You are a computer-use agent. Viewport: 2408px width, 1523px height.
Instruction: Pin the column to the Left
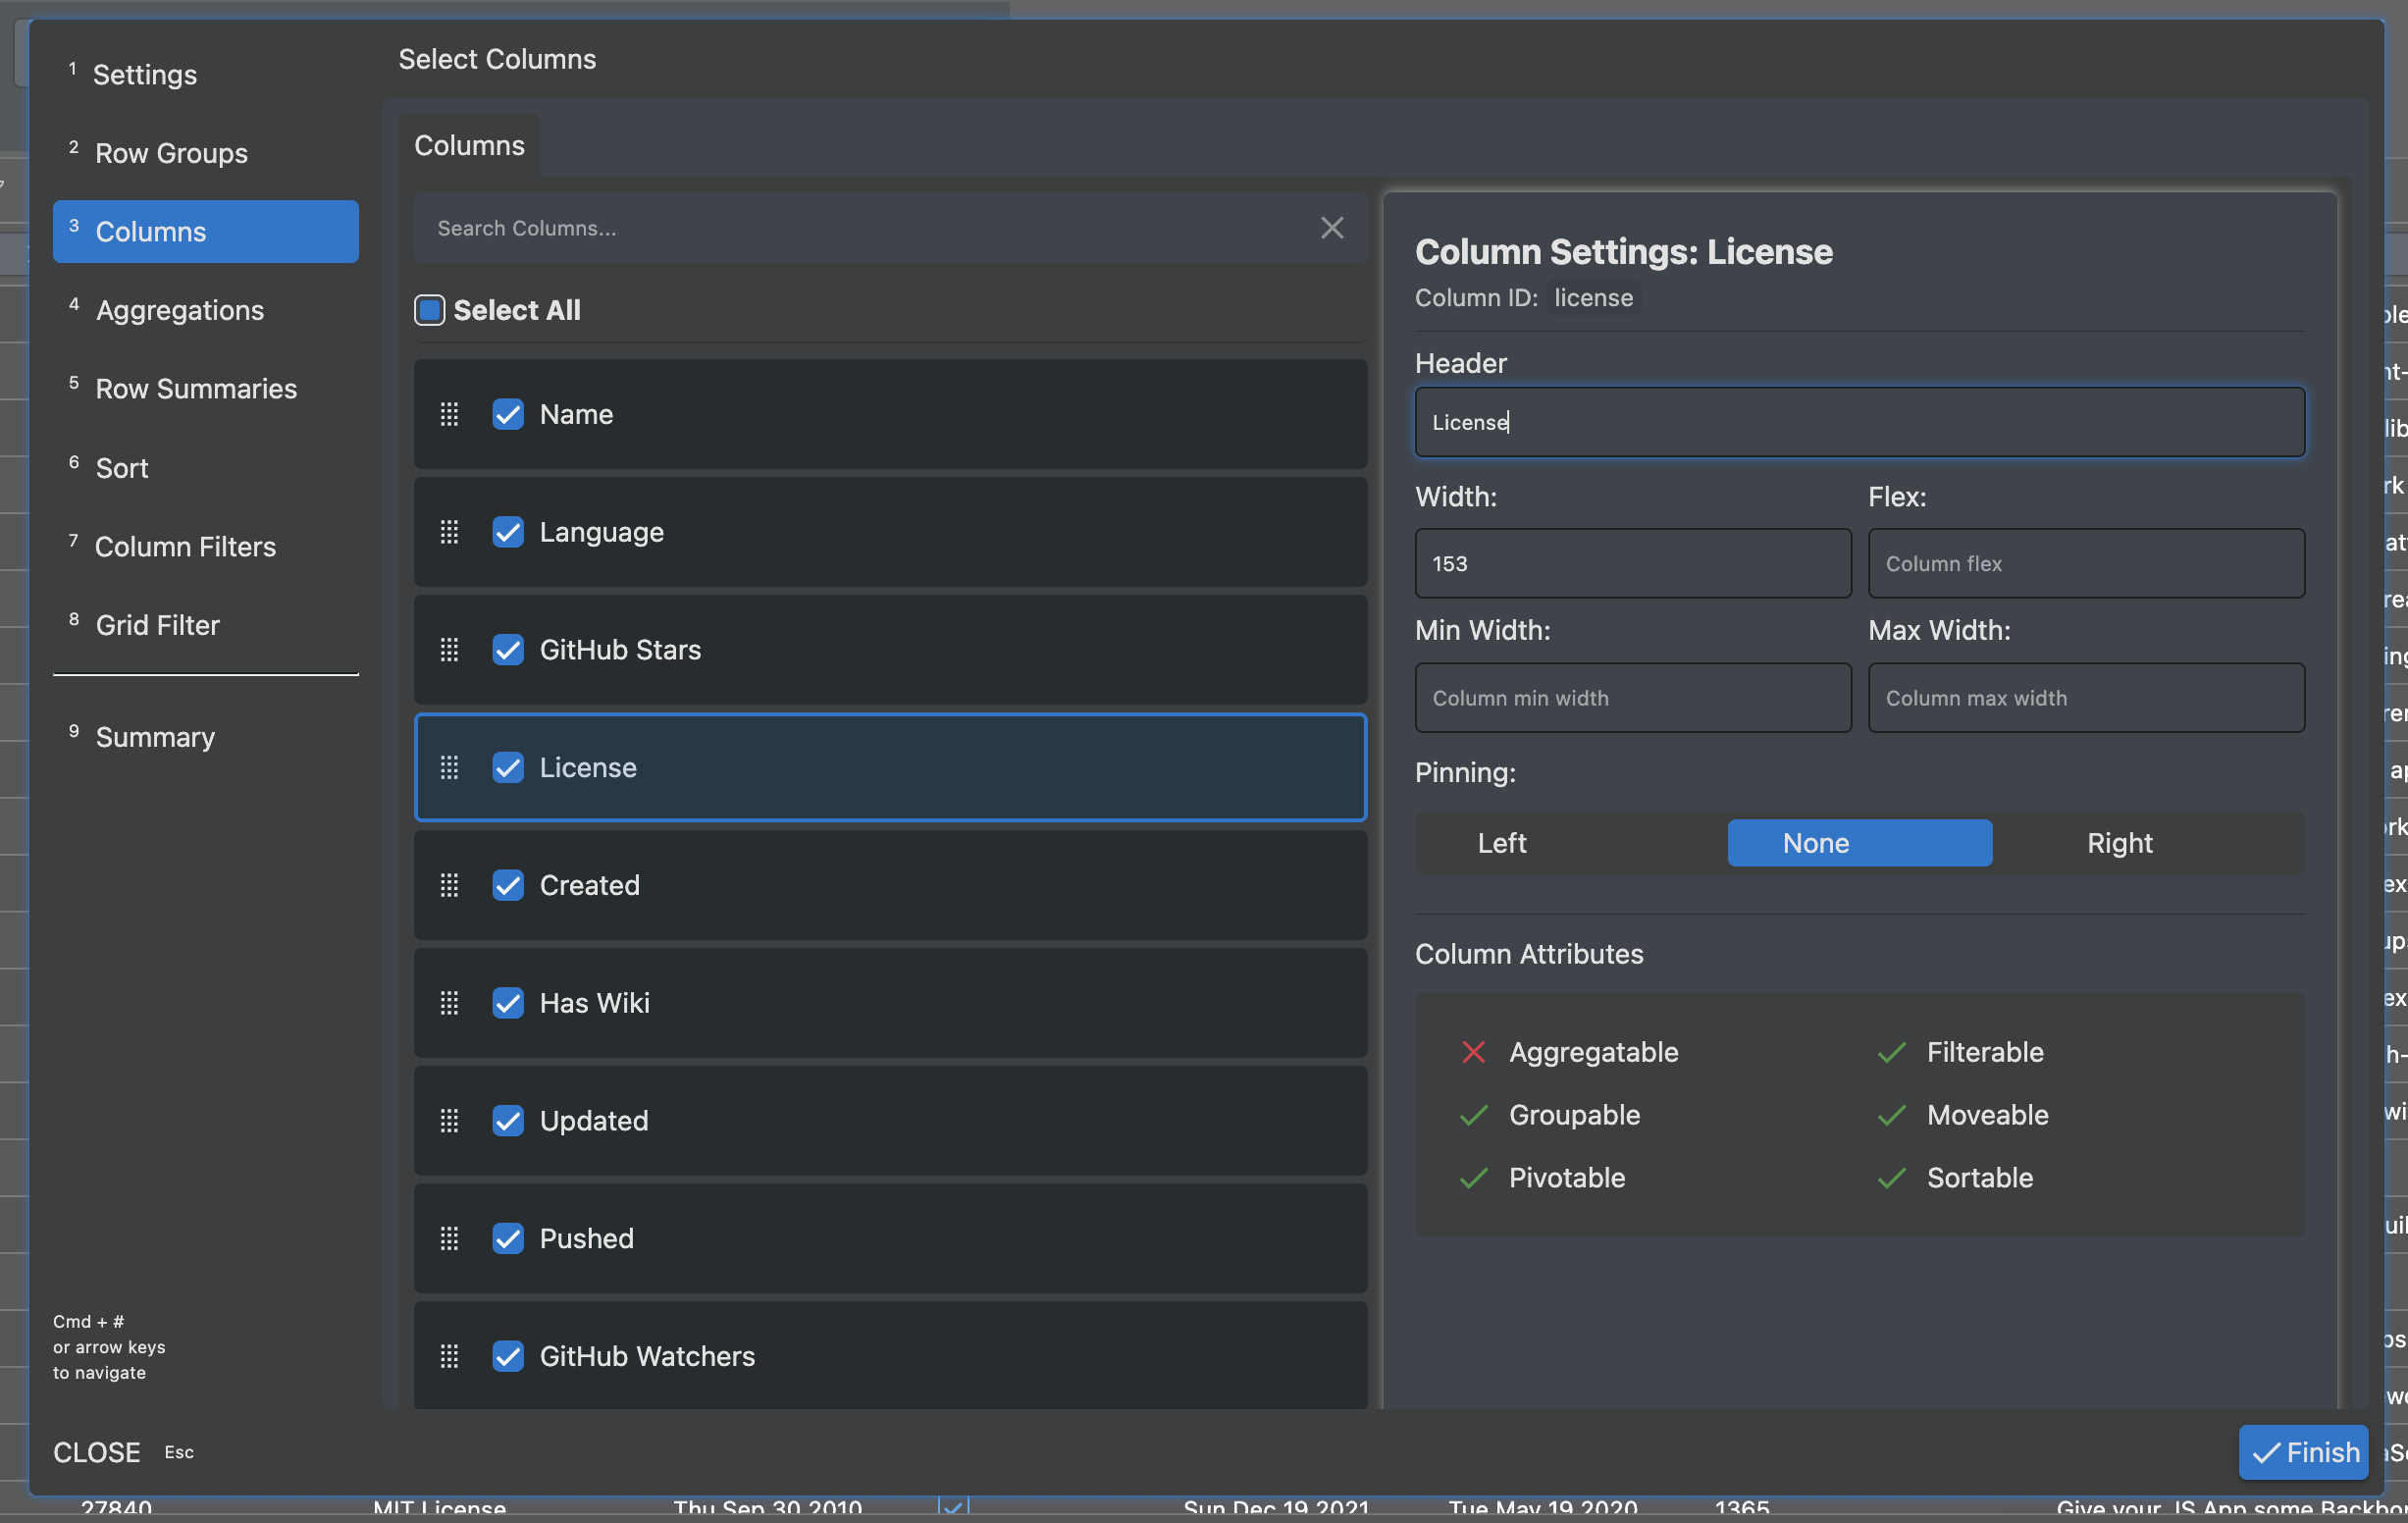tap(1501, 843)
